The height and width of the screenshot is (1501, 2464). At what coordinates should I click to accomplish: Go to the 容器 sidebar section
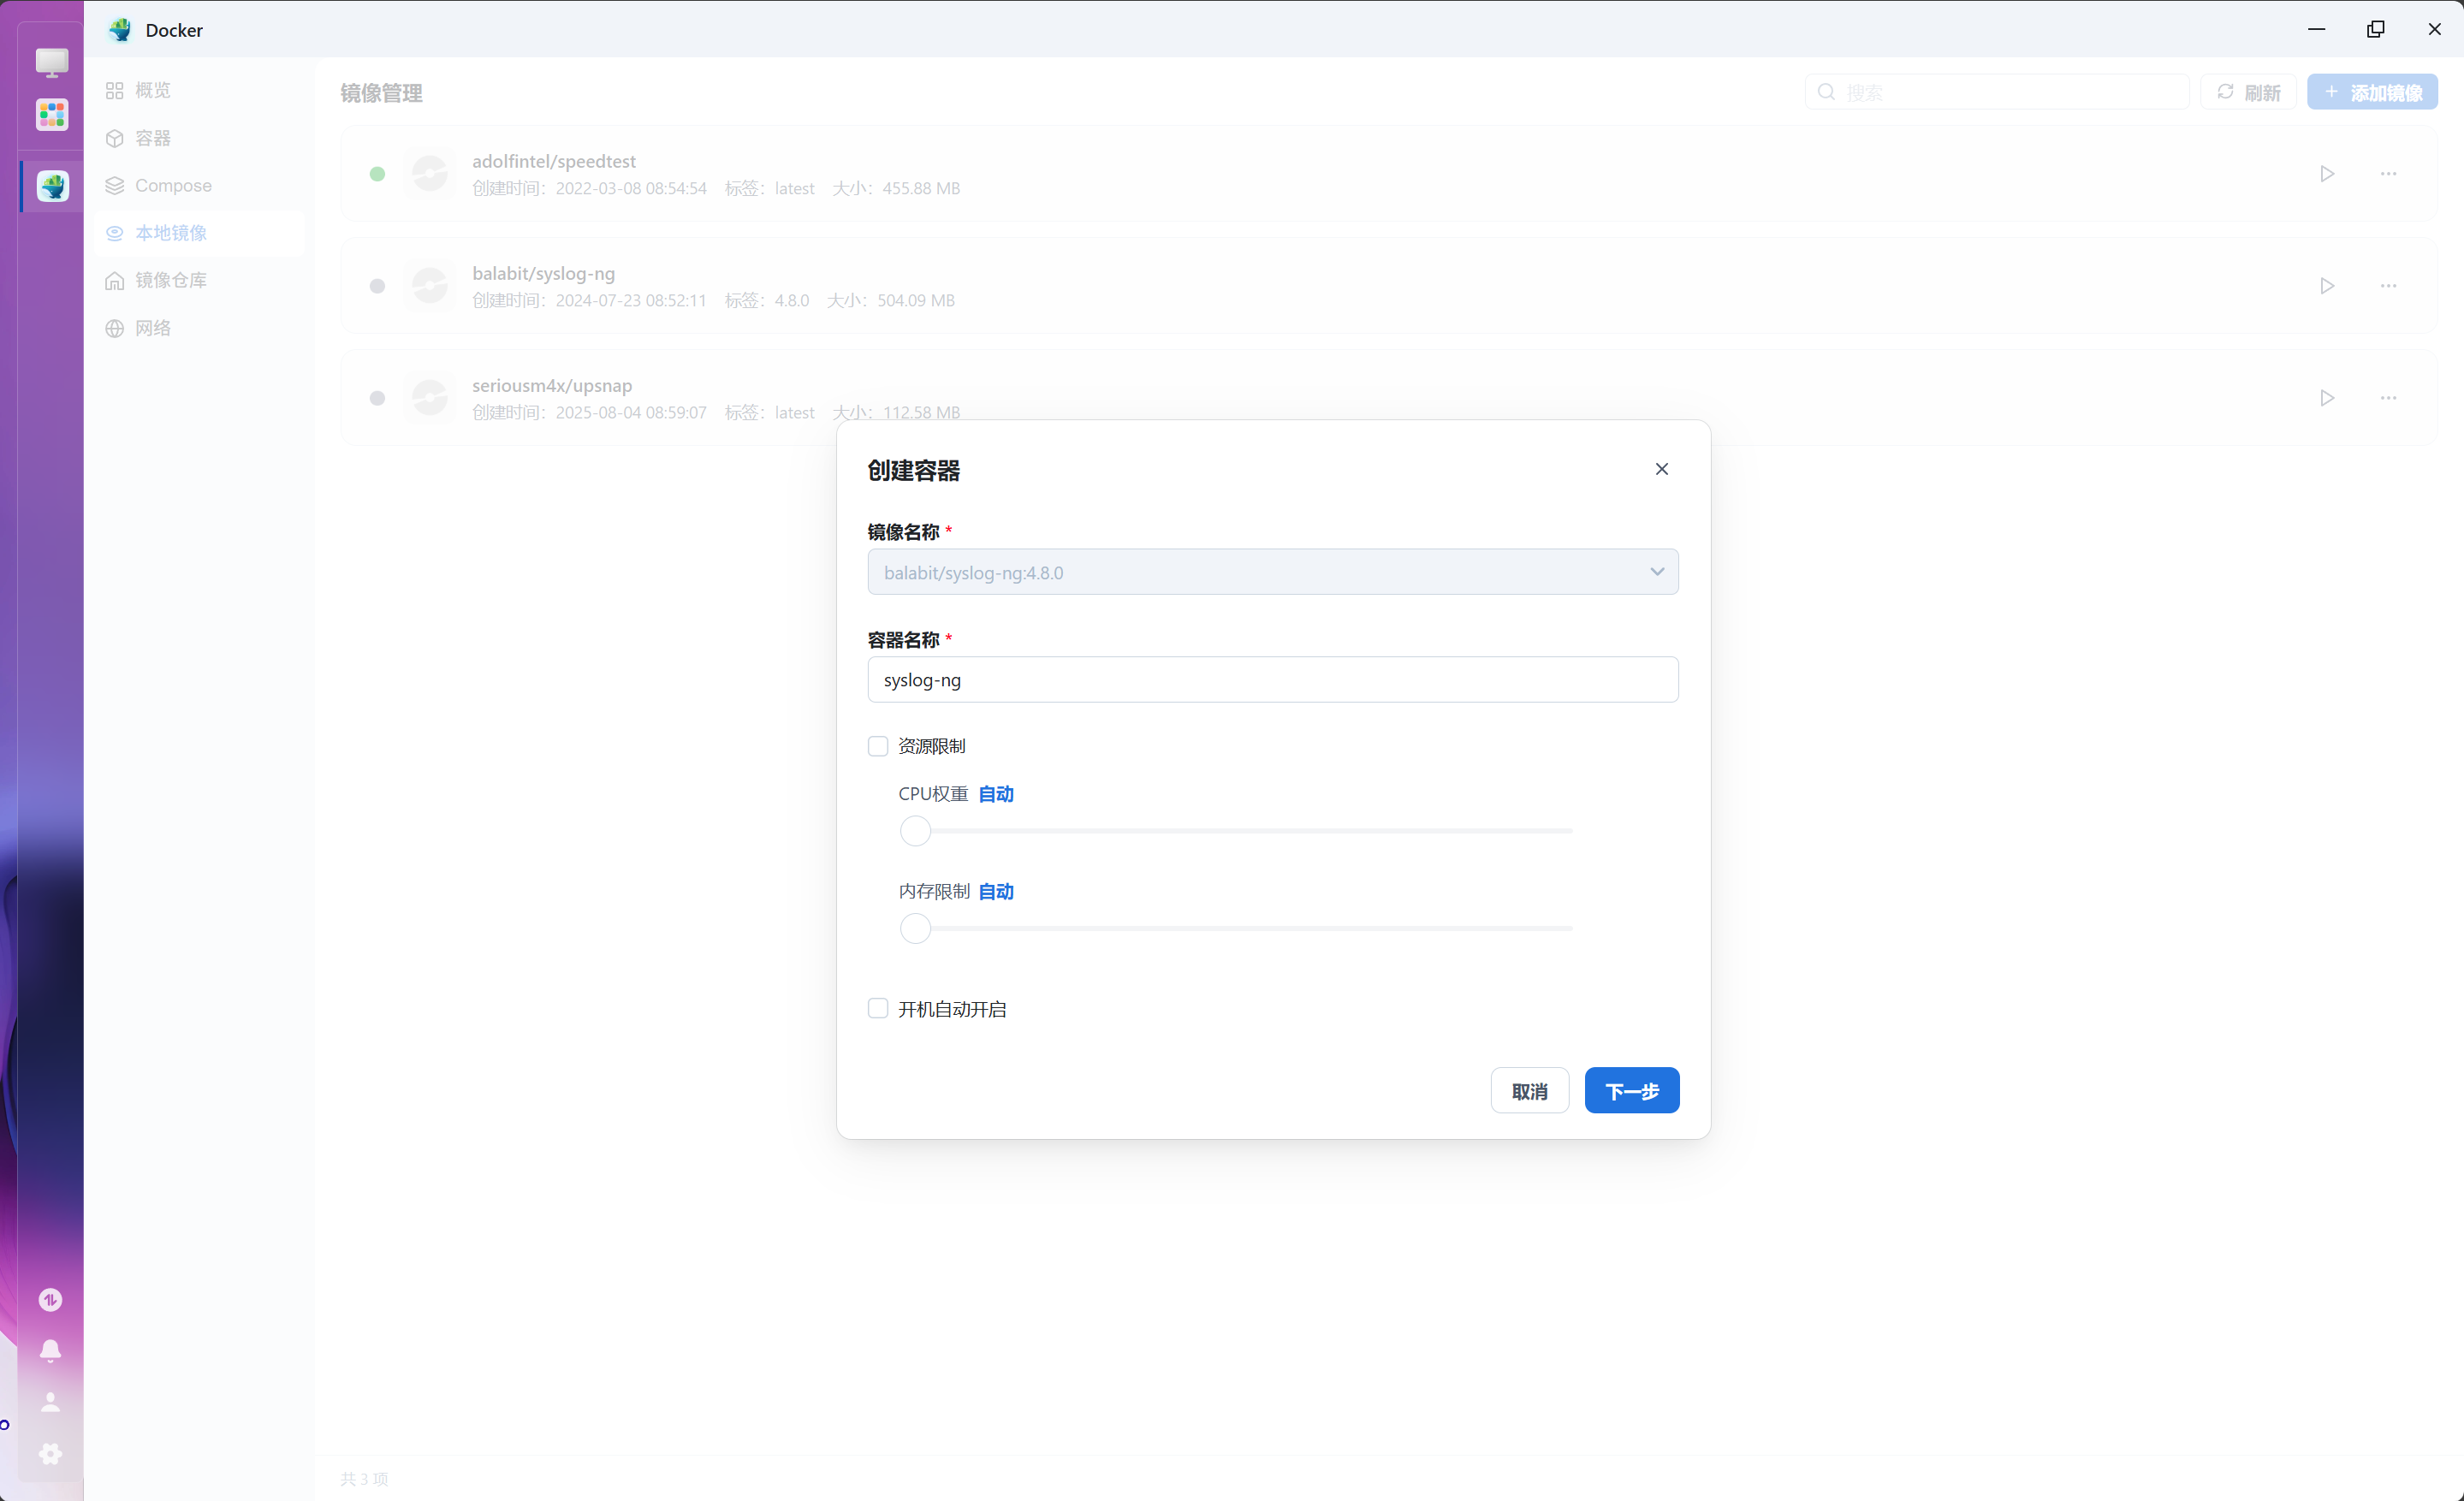153,138
